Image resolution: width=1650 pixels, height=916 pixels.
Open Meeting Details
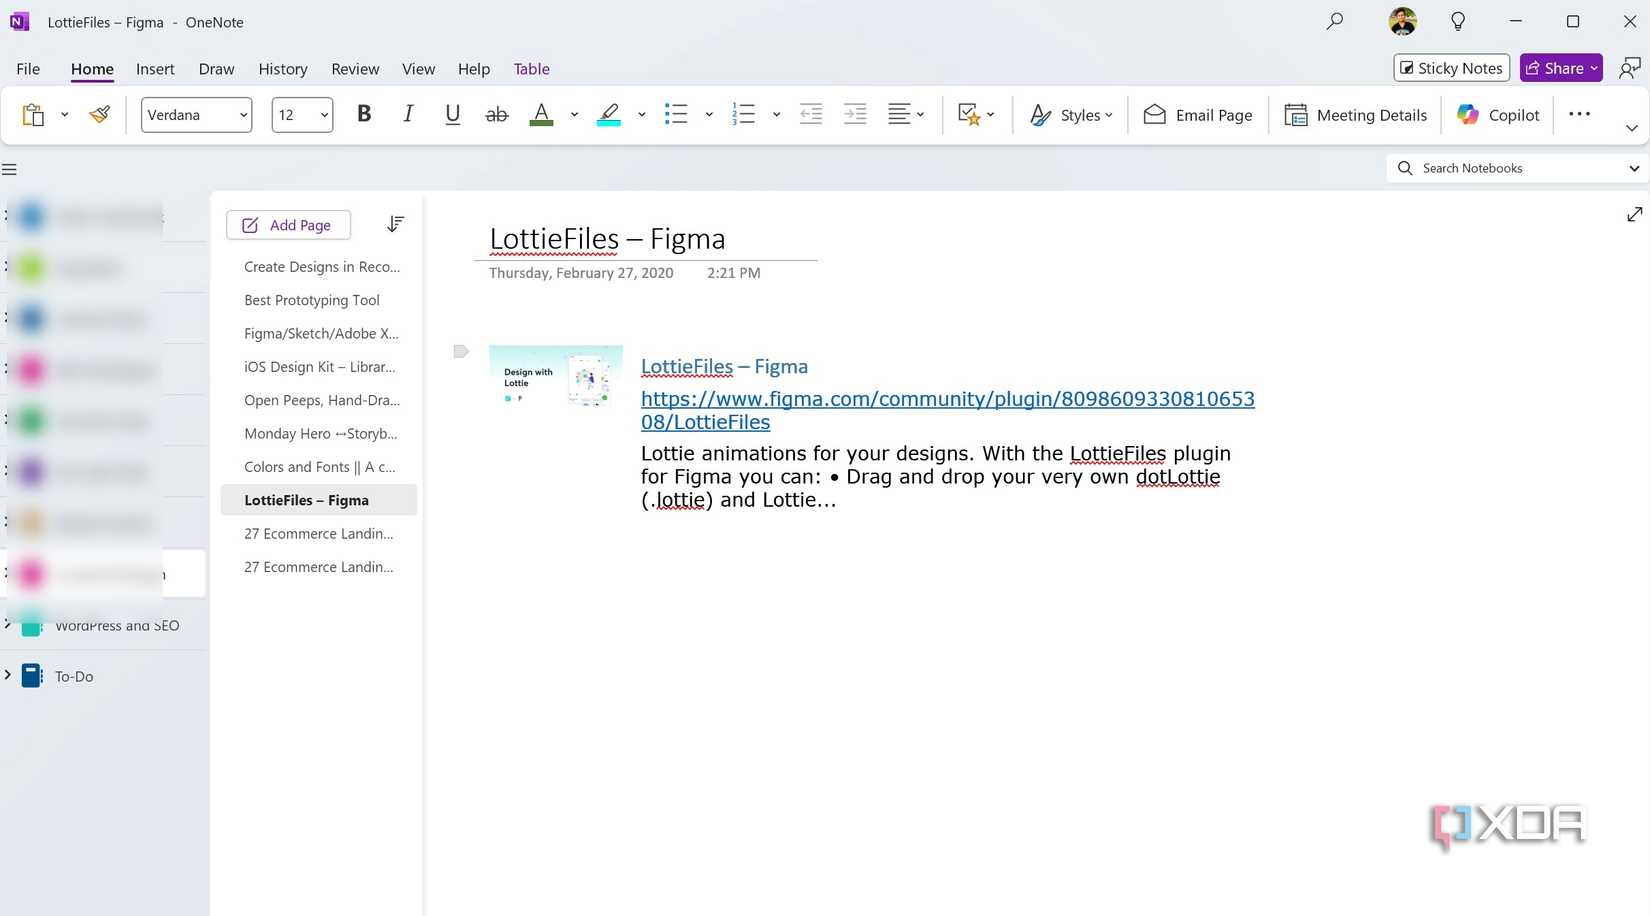point(1355,115)
